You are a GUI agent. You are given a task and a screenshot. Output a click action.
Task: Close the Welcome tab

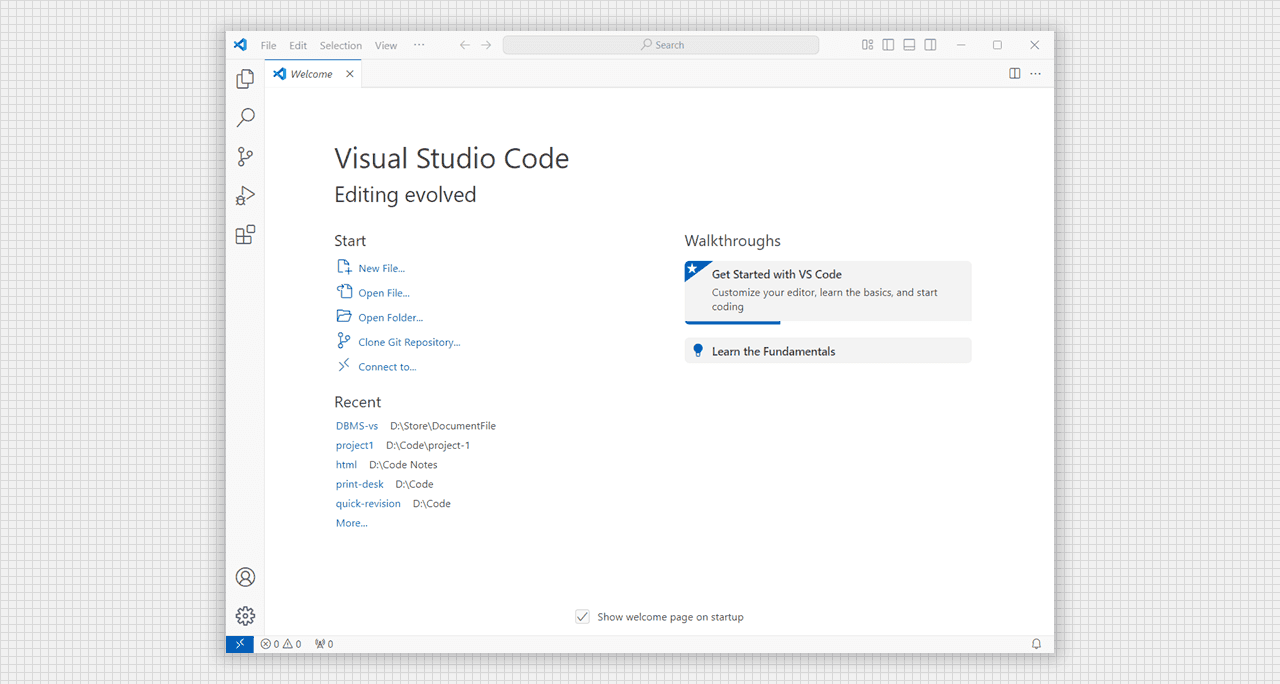pos(350,74)
